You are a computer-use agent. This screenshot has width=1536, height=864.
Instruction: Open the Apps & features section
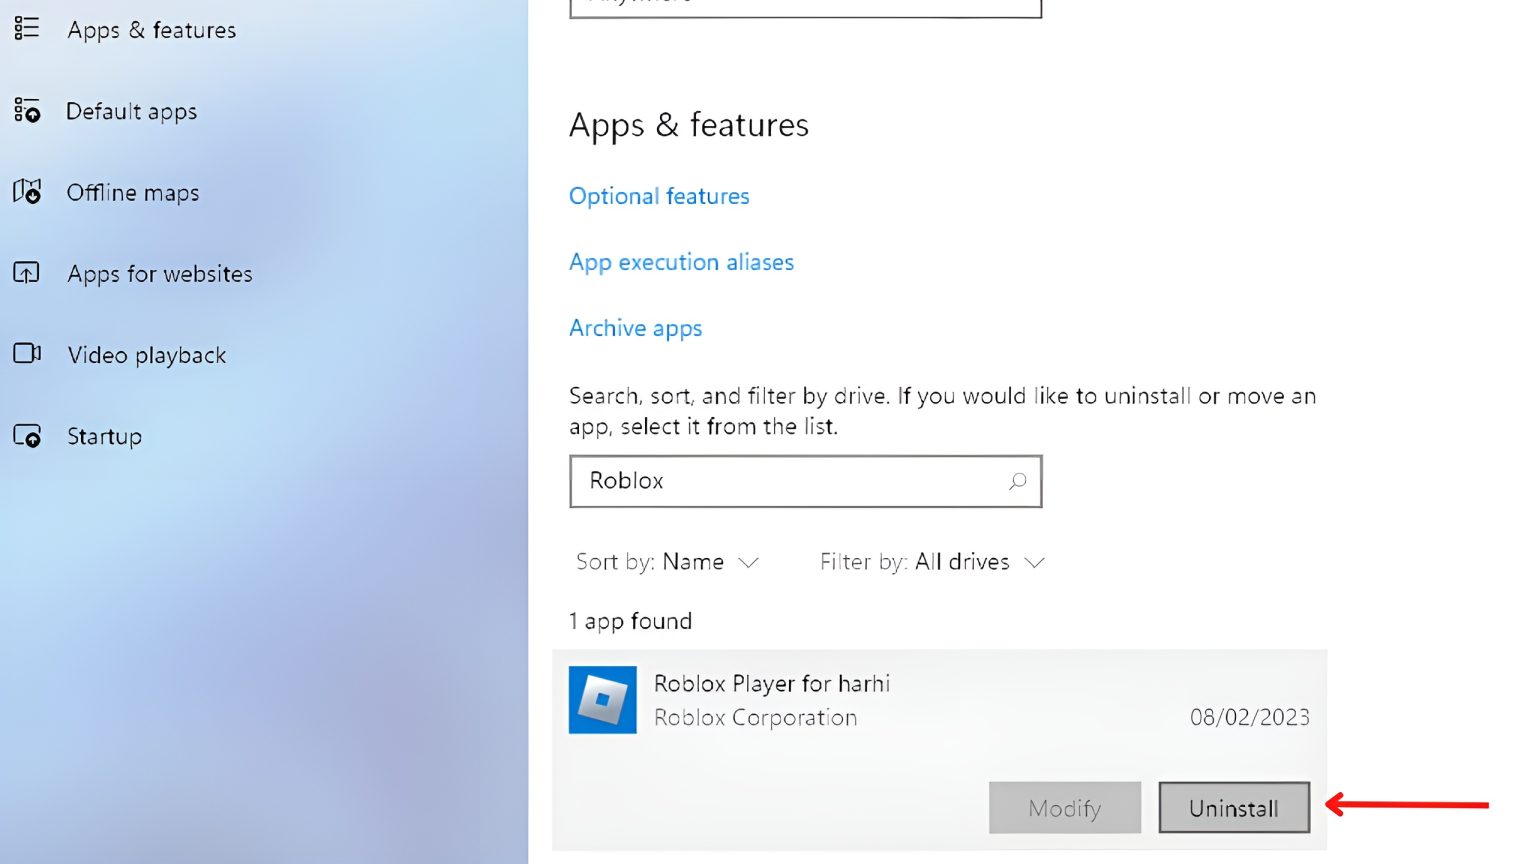152,30
